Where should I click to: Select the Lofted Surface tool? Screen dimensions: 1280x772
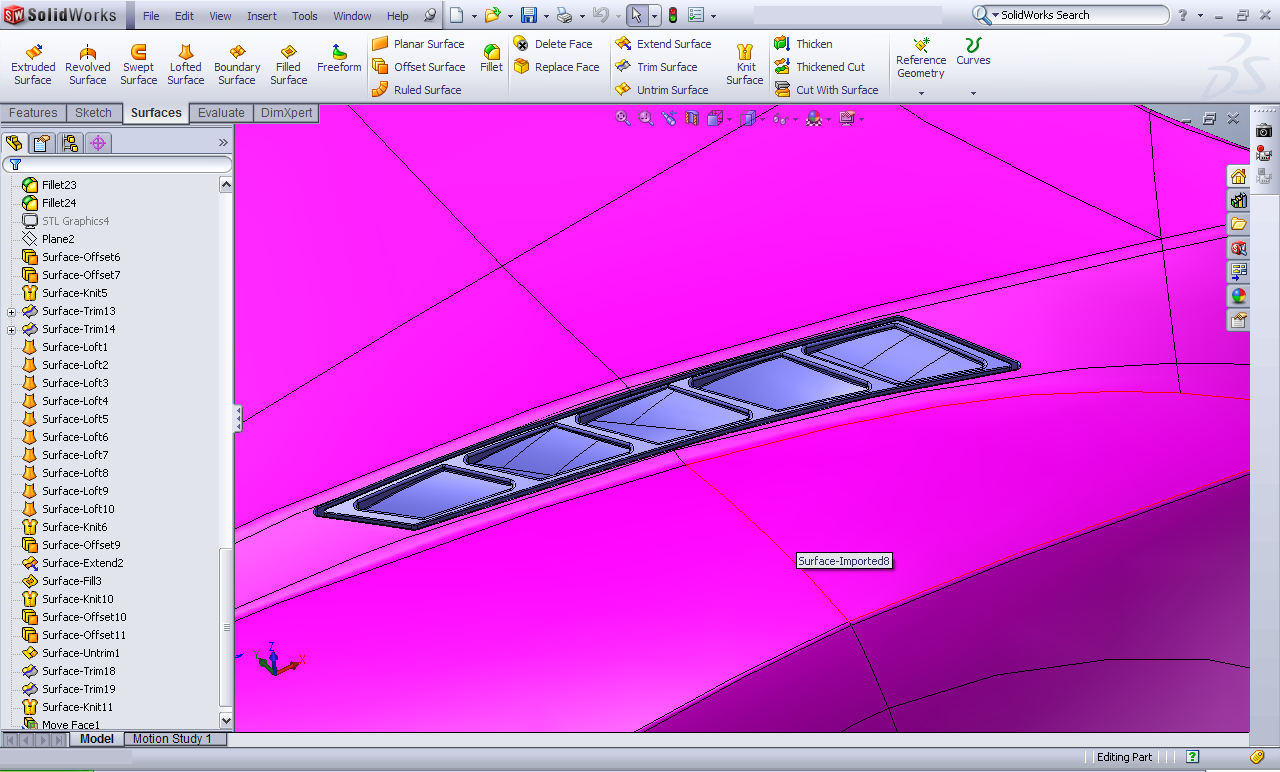185,64
